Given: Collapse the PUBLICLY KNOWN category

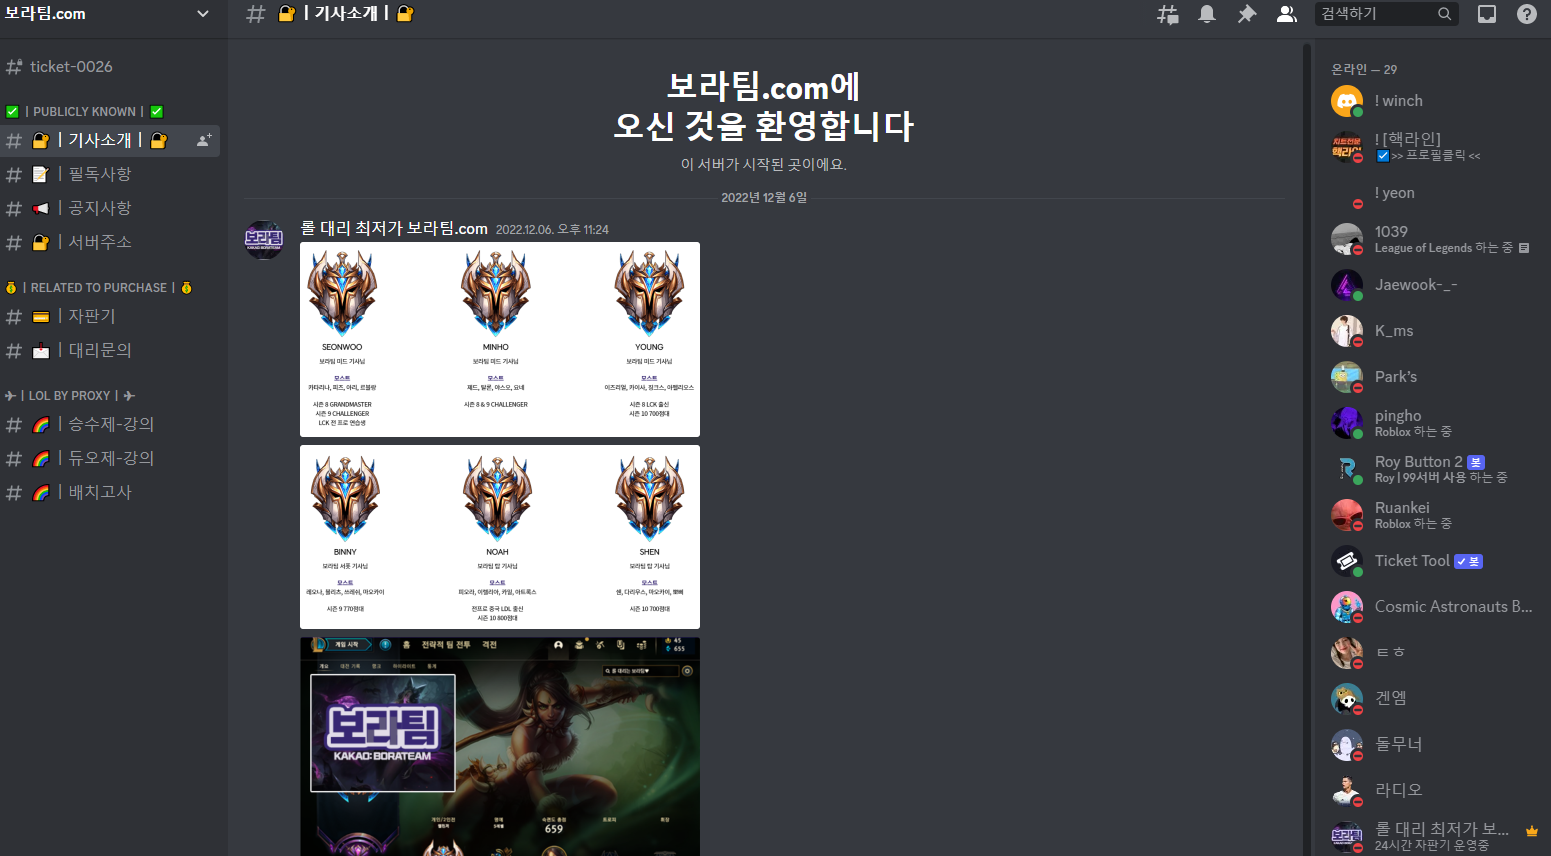Looking at the screenshot, I should point(85,112).
